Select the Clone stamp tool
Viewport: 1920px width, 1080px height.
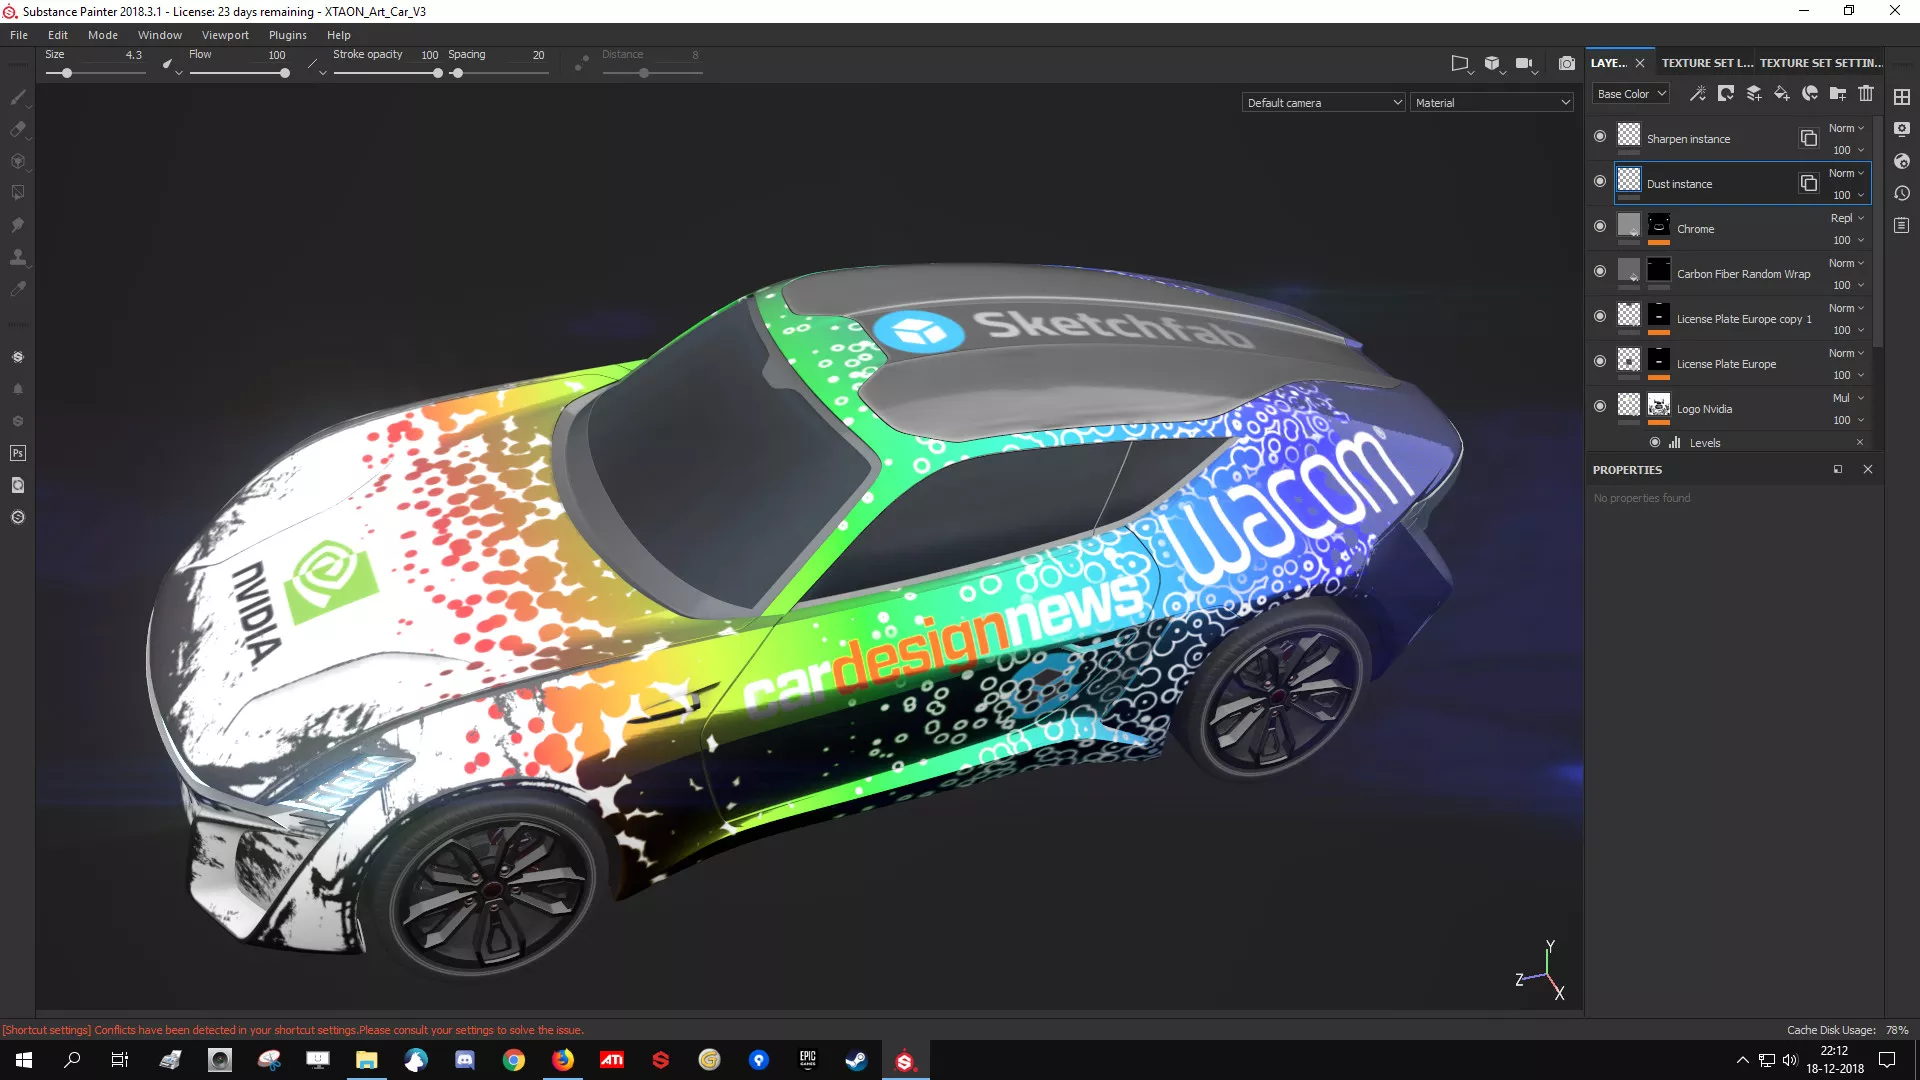pos(18,257)
